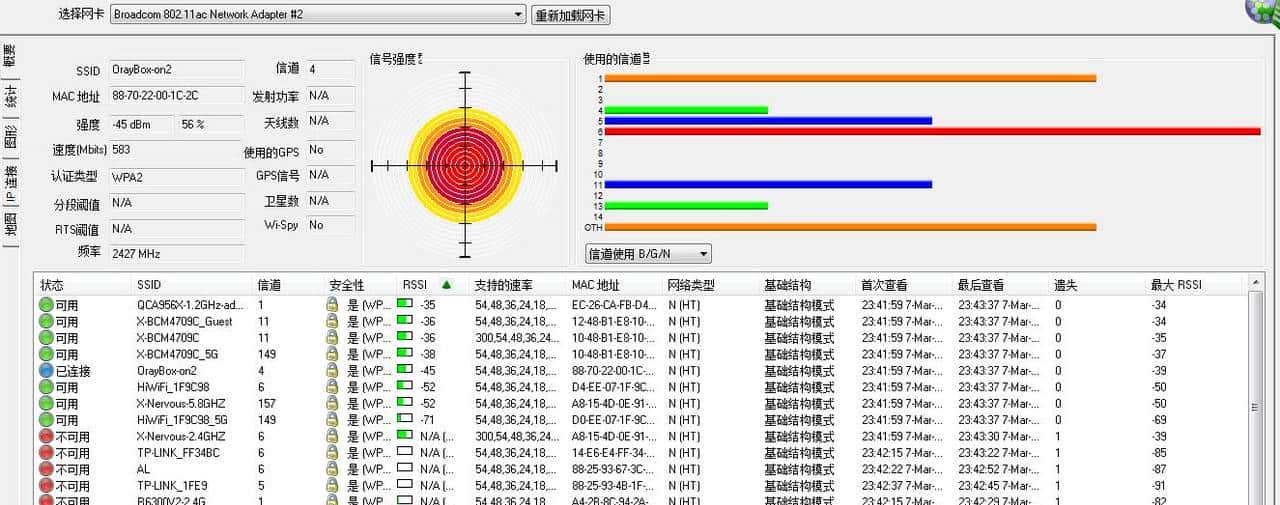Click the red unavailable orb for TP-LINK_FF34BC

[x=46, y=453]
